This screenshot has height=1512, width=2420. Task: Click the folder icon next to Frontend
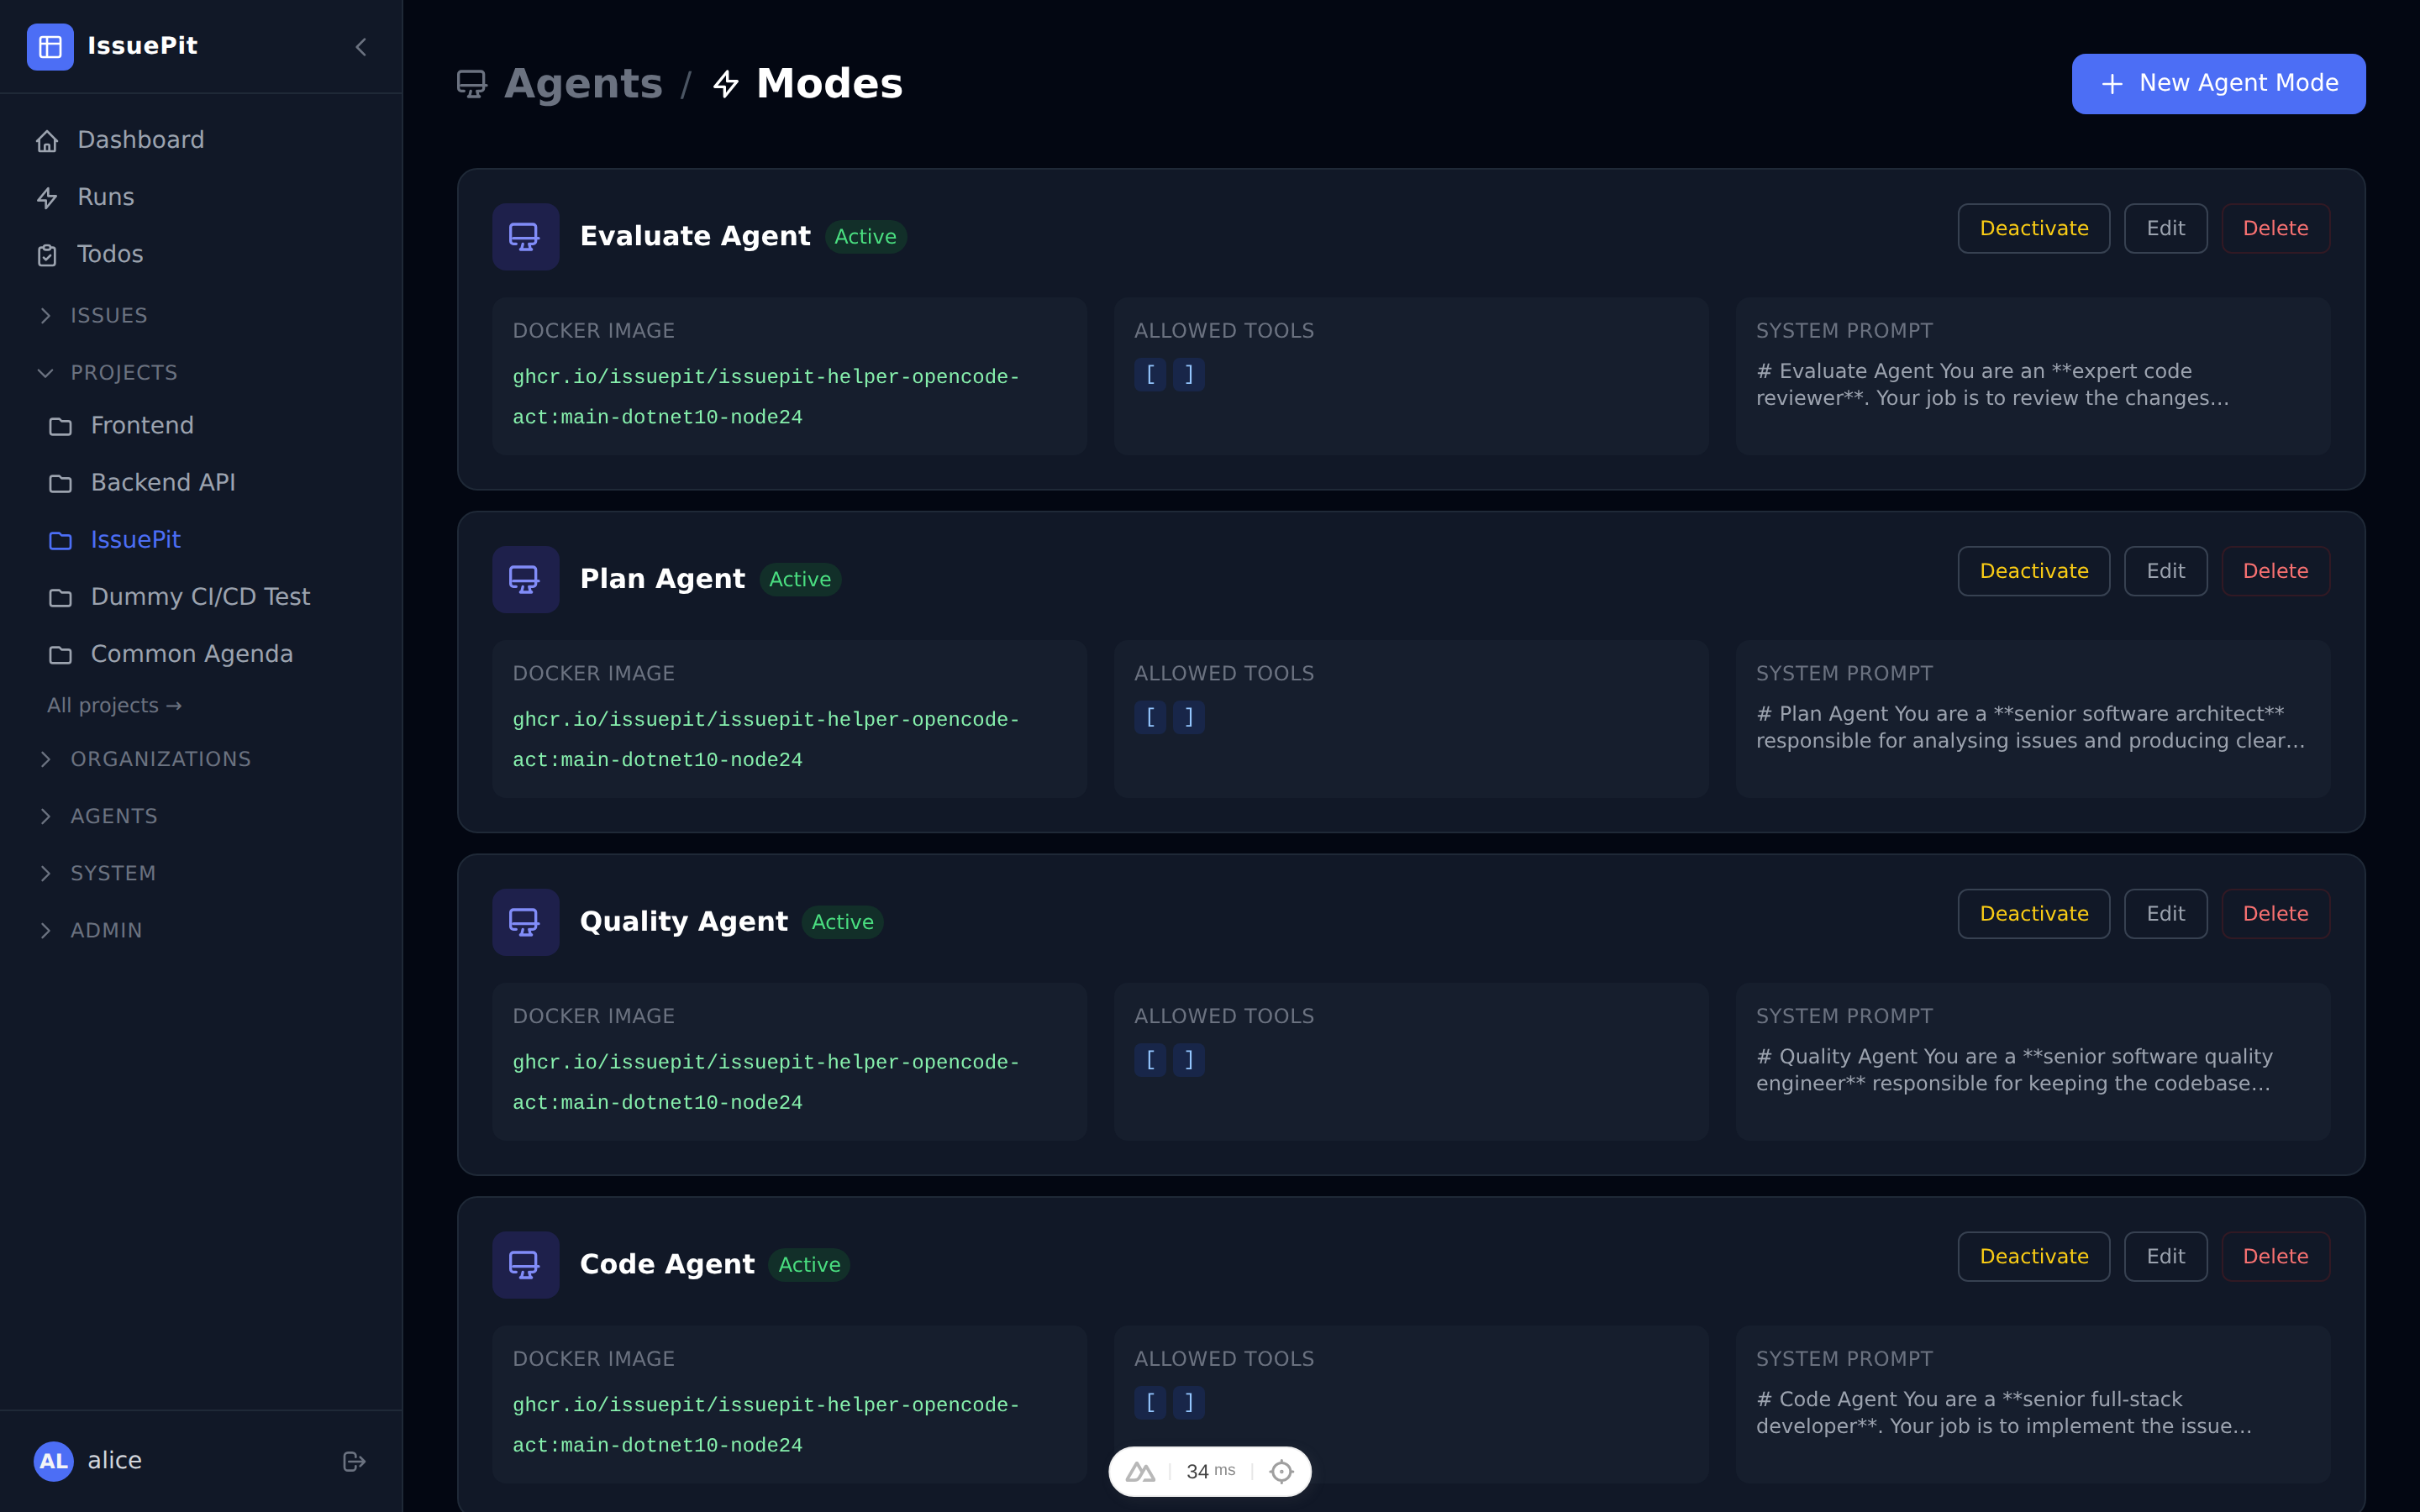coord(60,426)
